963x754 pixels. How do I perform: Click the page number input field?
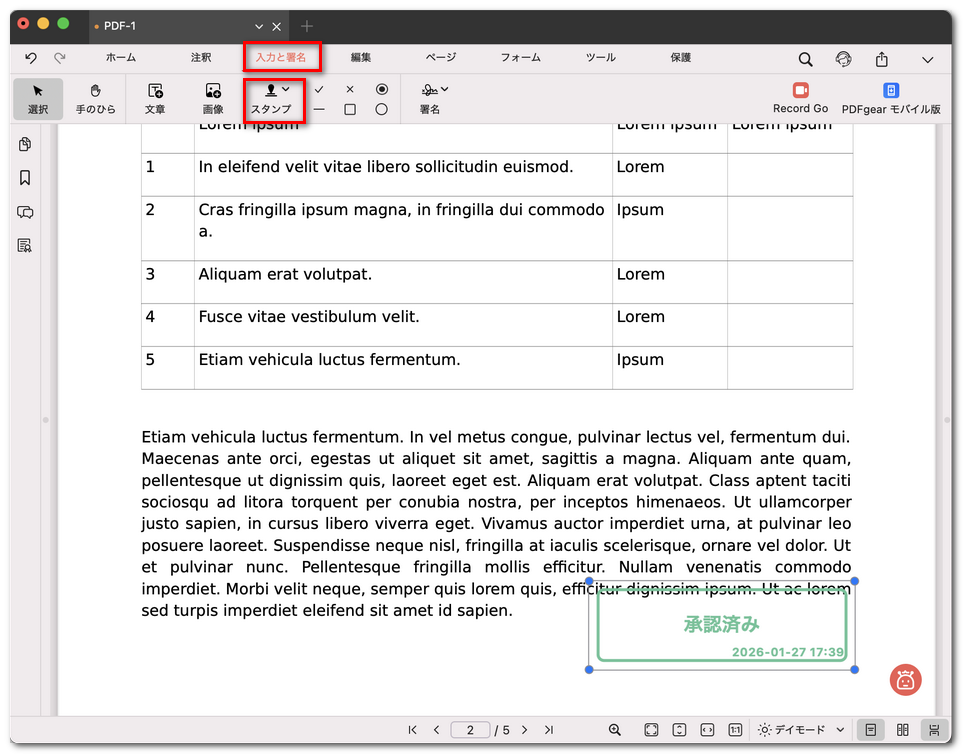pyautogui.click(x=470, y=730)
